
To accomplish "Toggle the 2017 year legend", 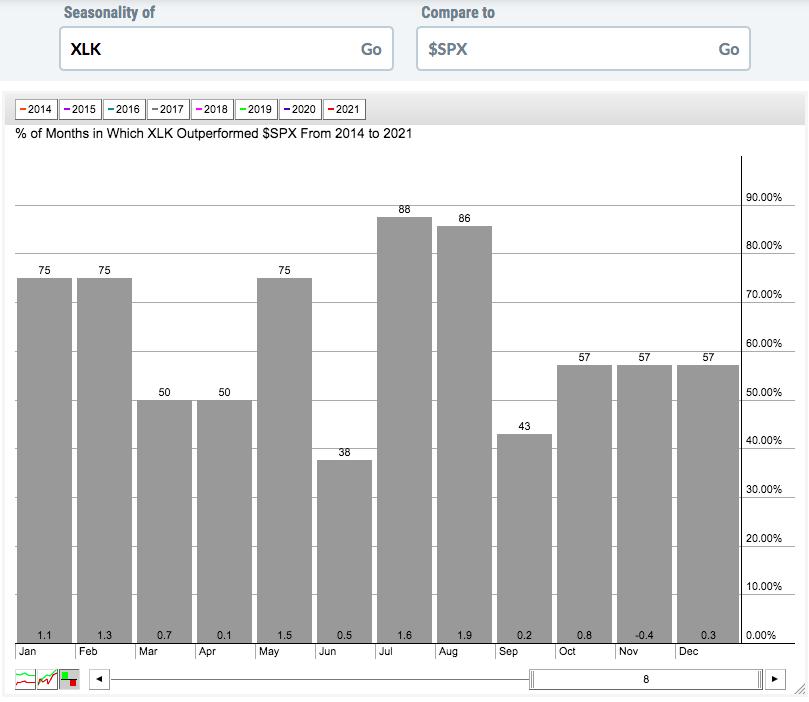I will [168, 109].
